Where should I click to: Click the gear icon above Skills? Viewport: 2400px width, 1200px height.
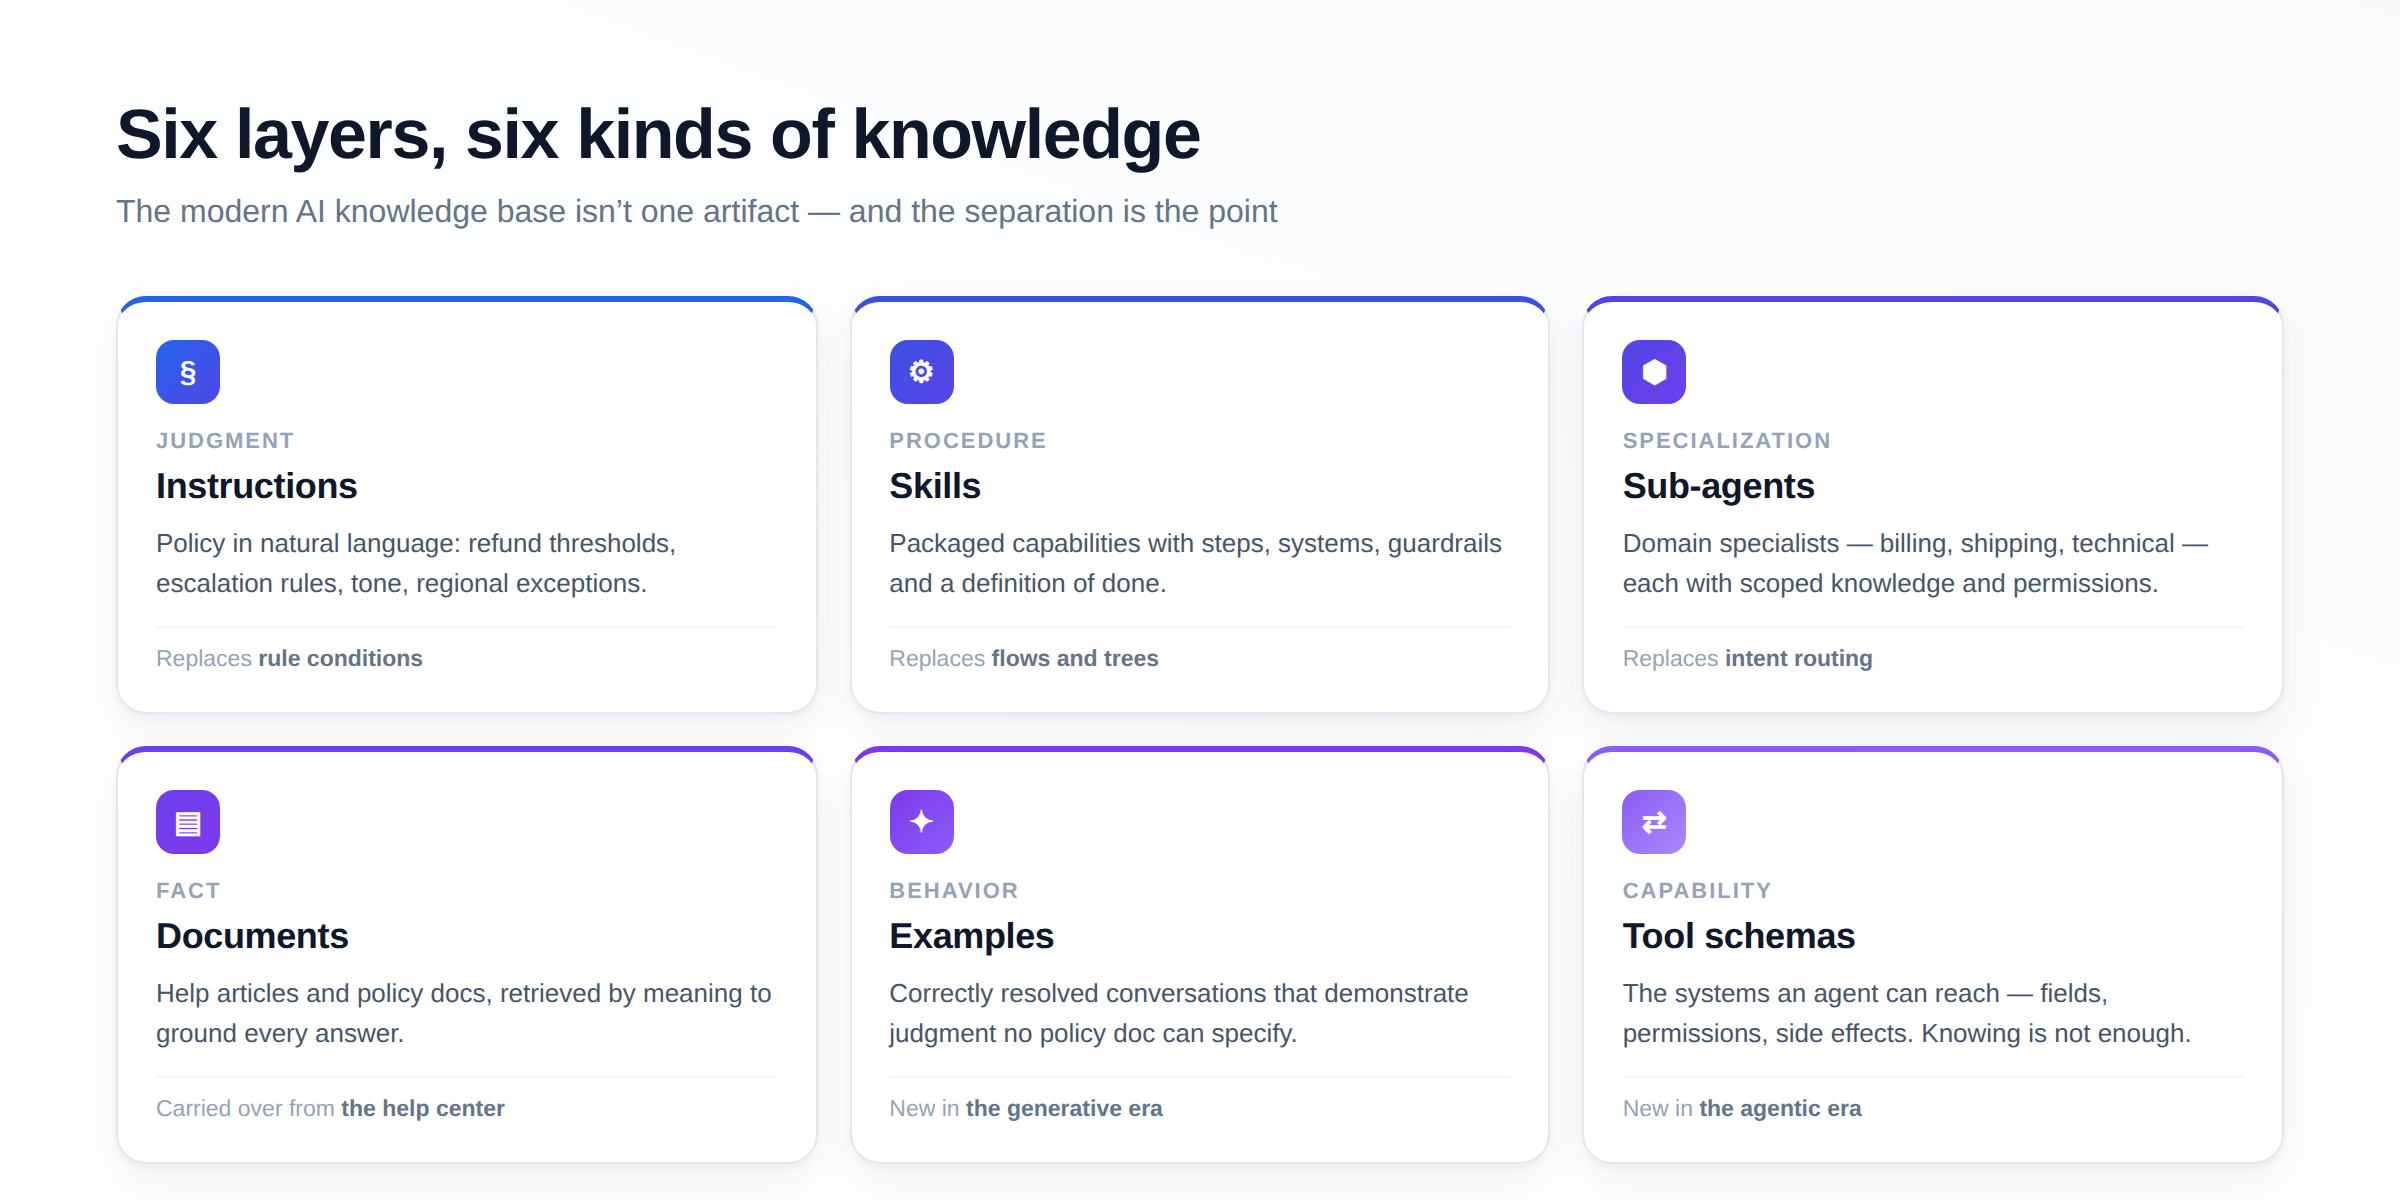tap(921, 372)
